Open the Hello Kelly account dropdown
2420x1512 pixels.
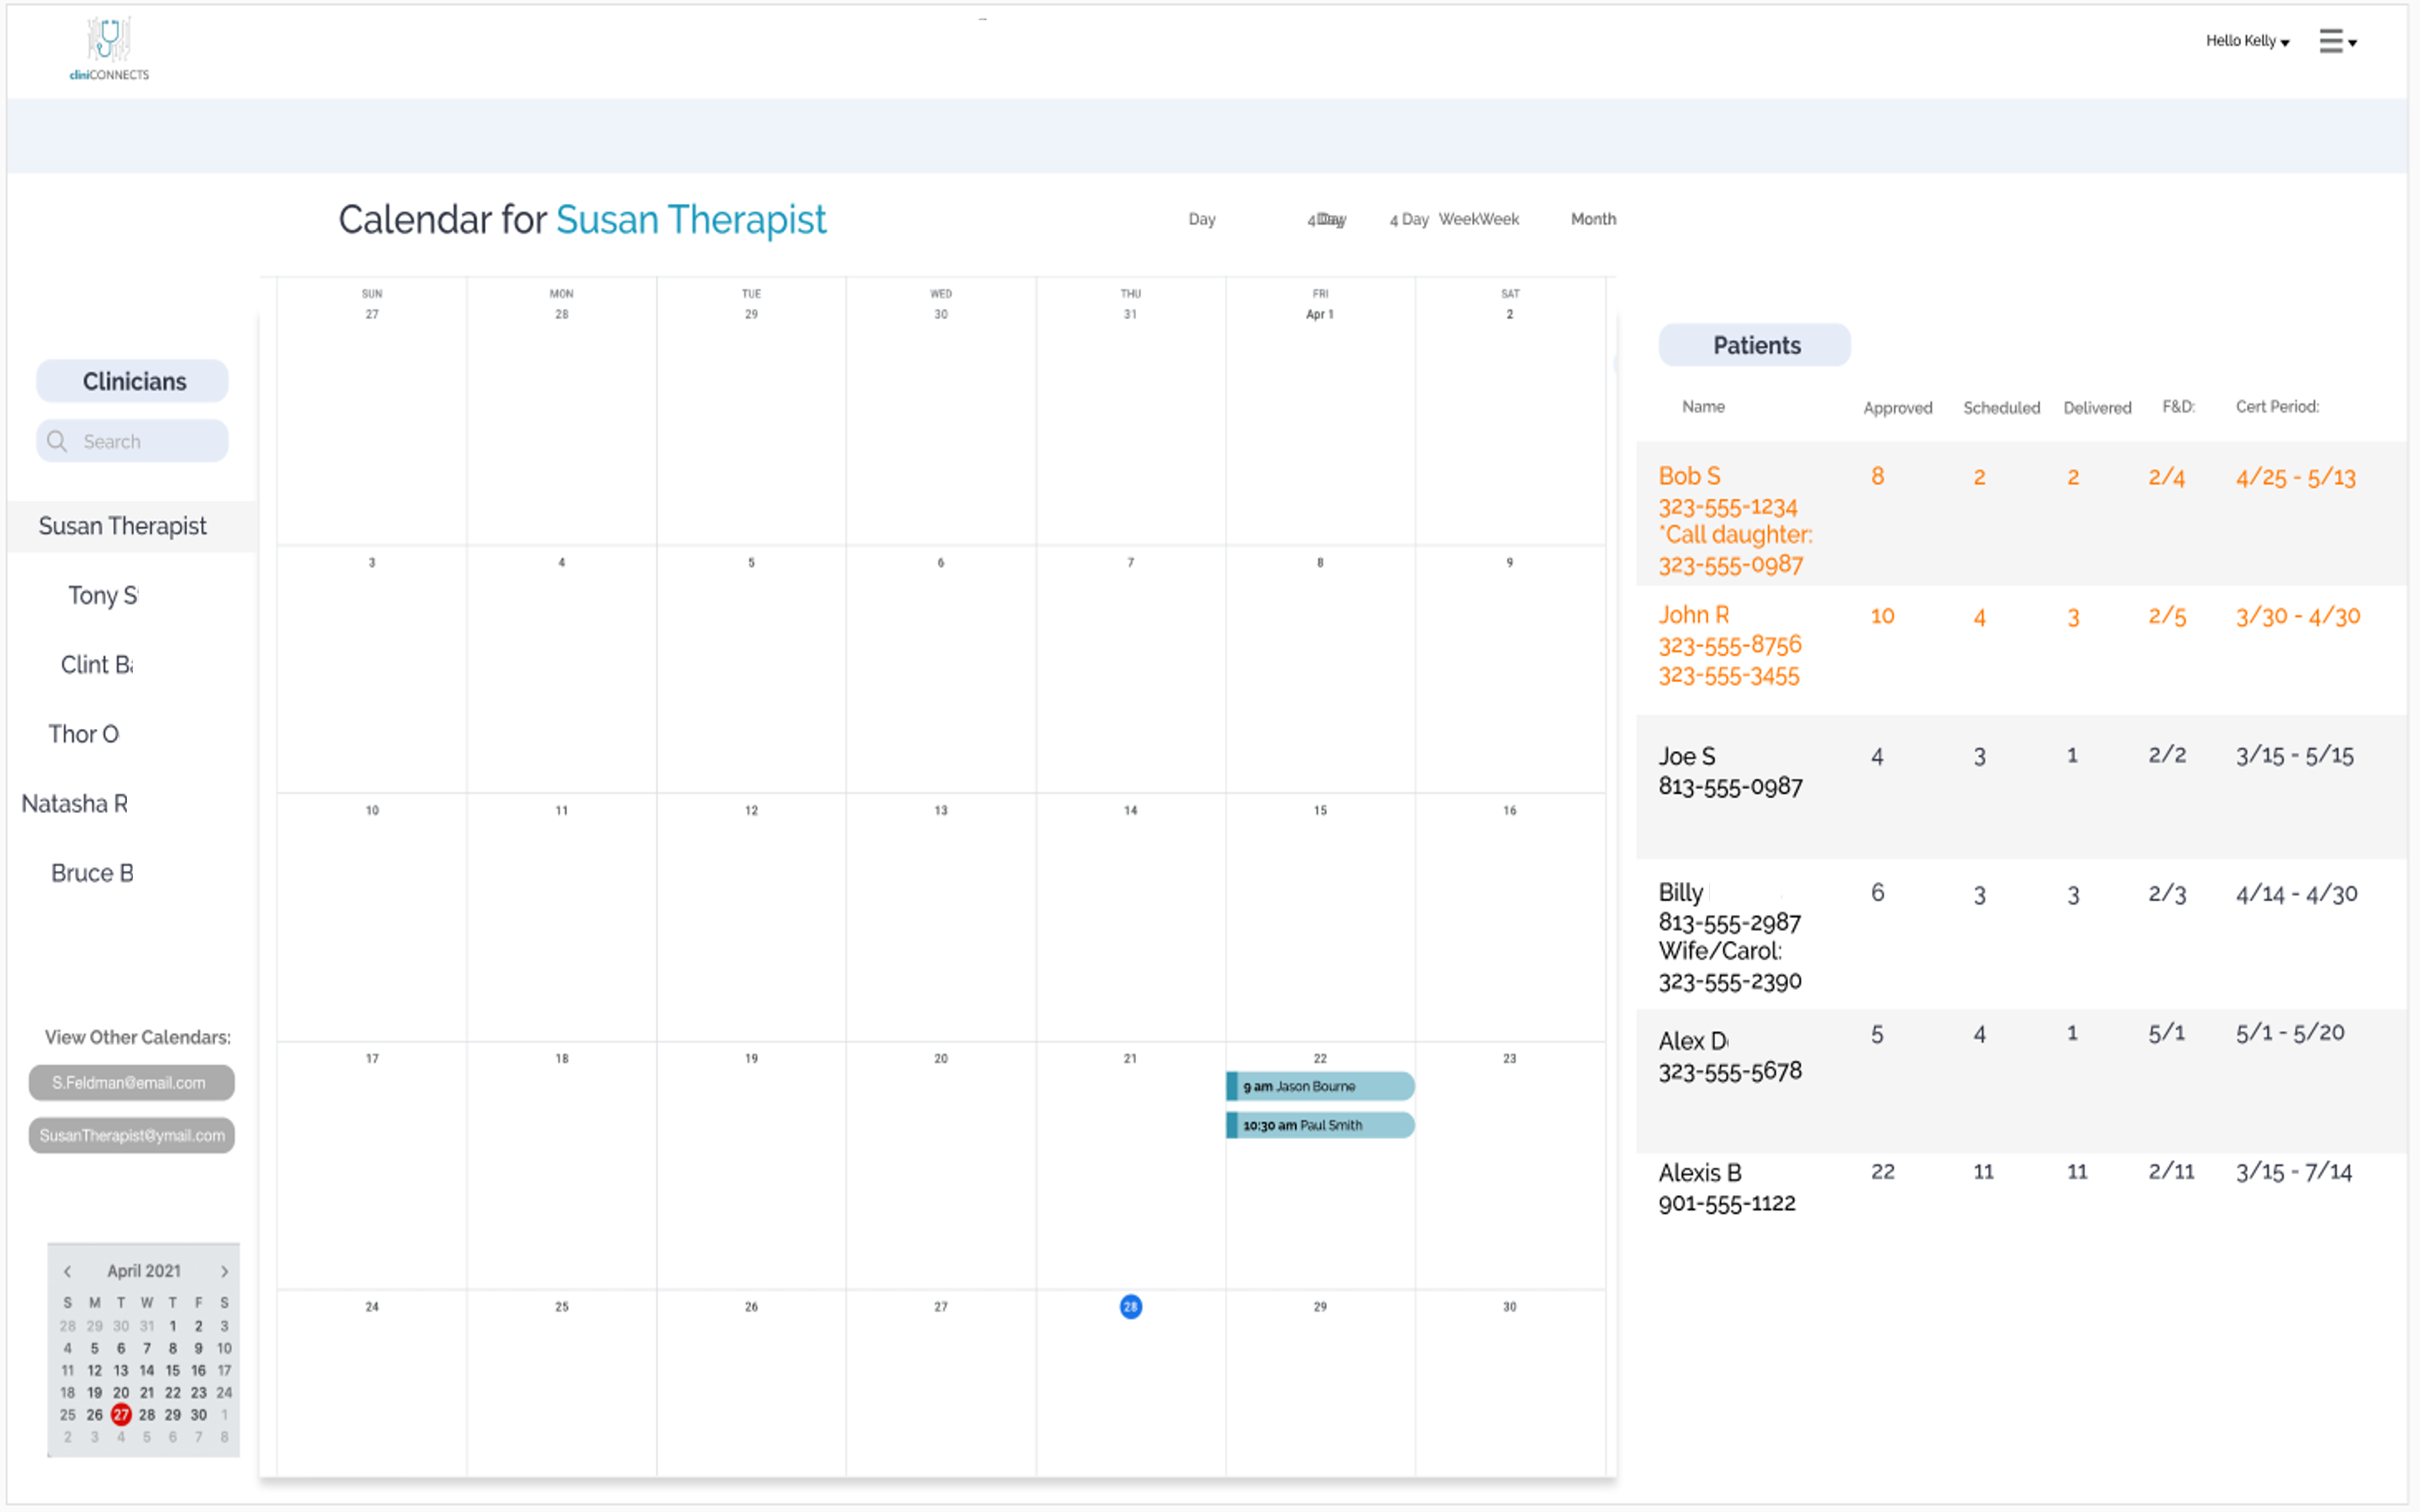[2244, 41]
